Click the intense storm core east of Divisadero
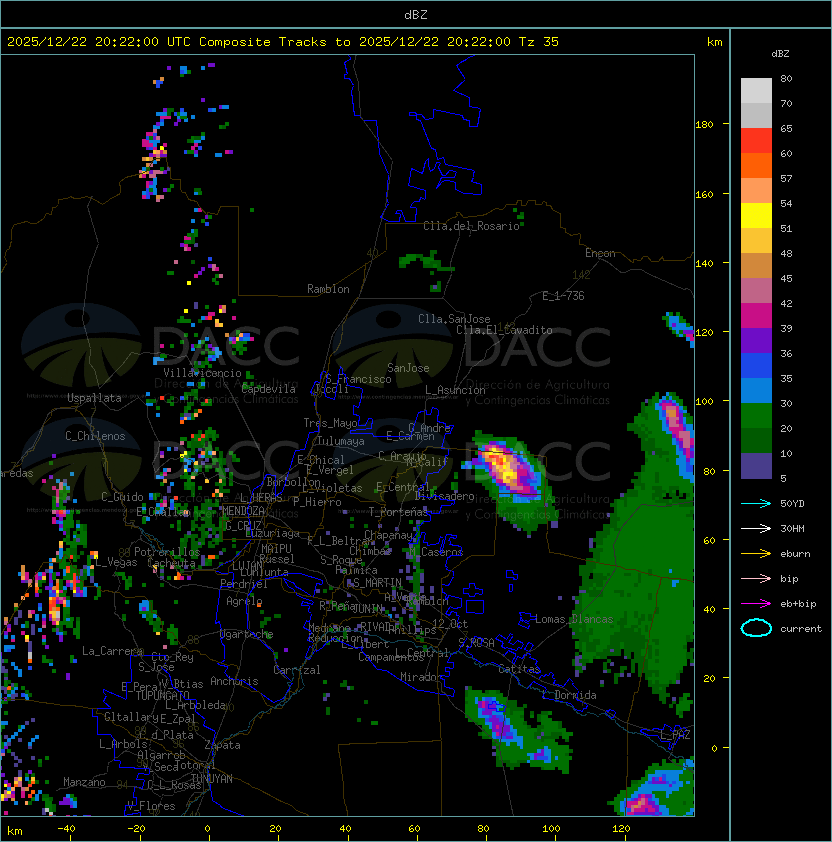Viewport: 832px width, 842px height. click(x=505, y=467)
